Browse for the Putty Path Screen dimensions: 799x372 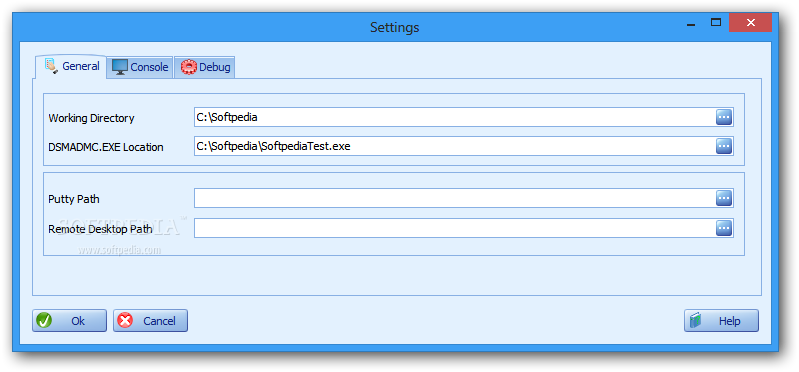(x=724, y=198)
